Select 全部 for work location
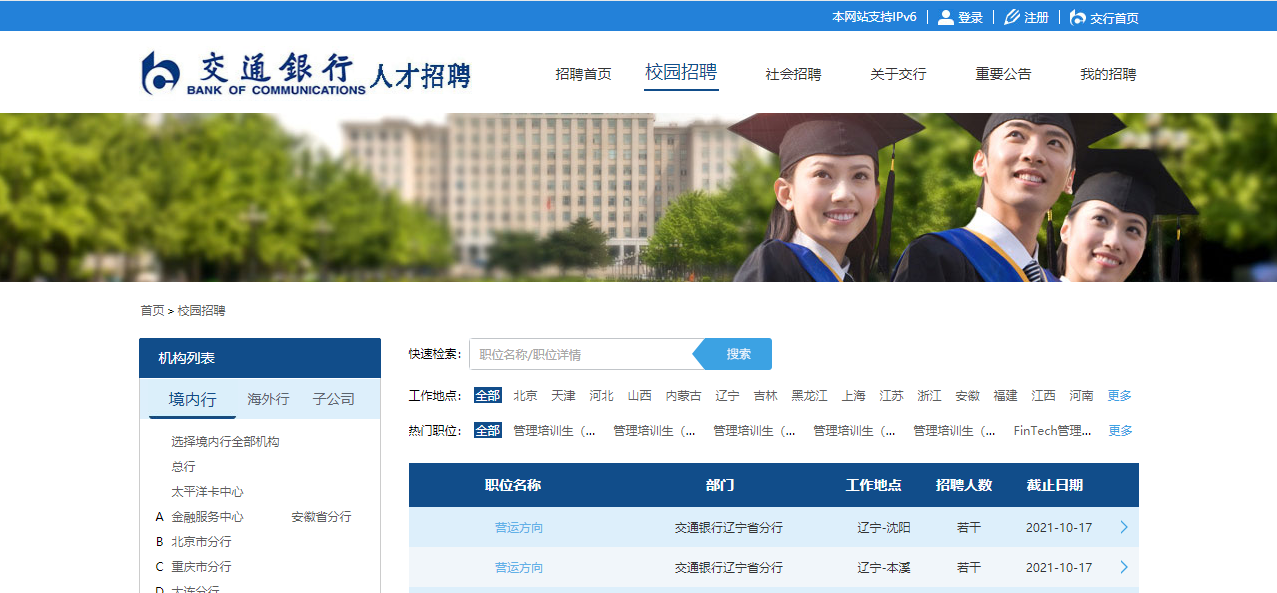1277x593 pixels. coord(488,396)
